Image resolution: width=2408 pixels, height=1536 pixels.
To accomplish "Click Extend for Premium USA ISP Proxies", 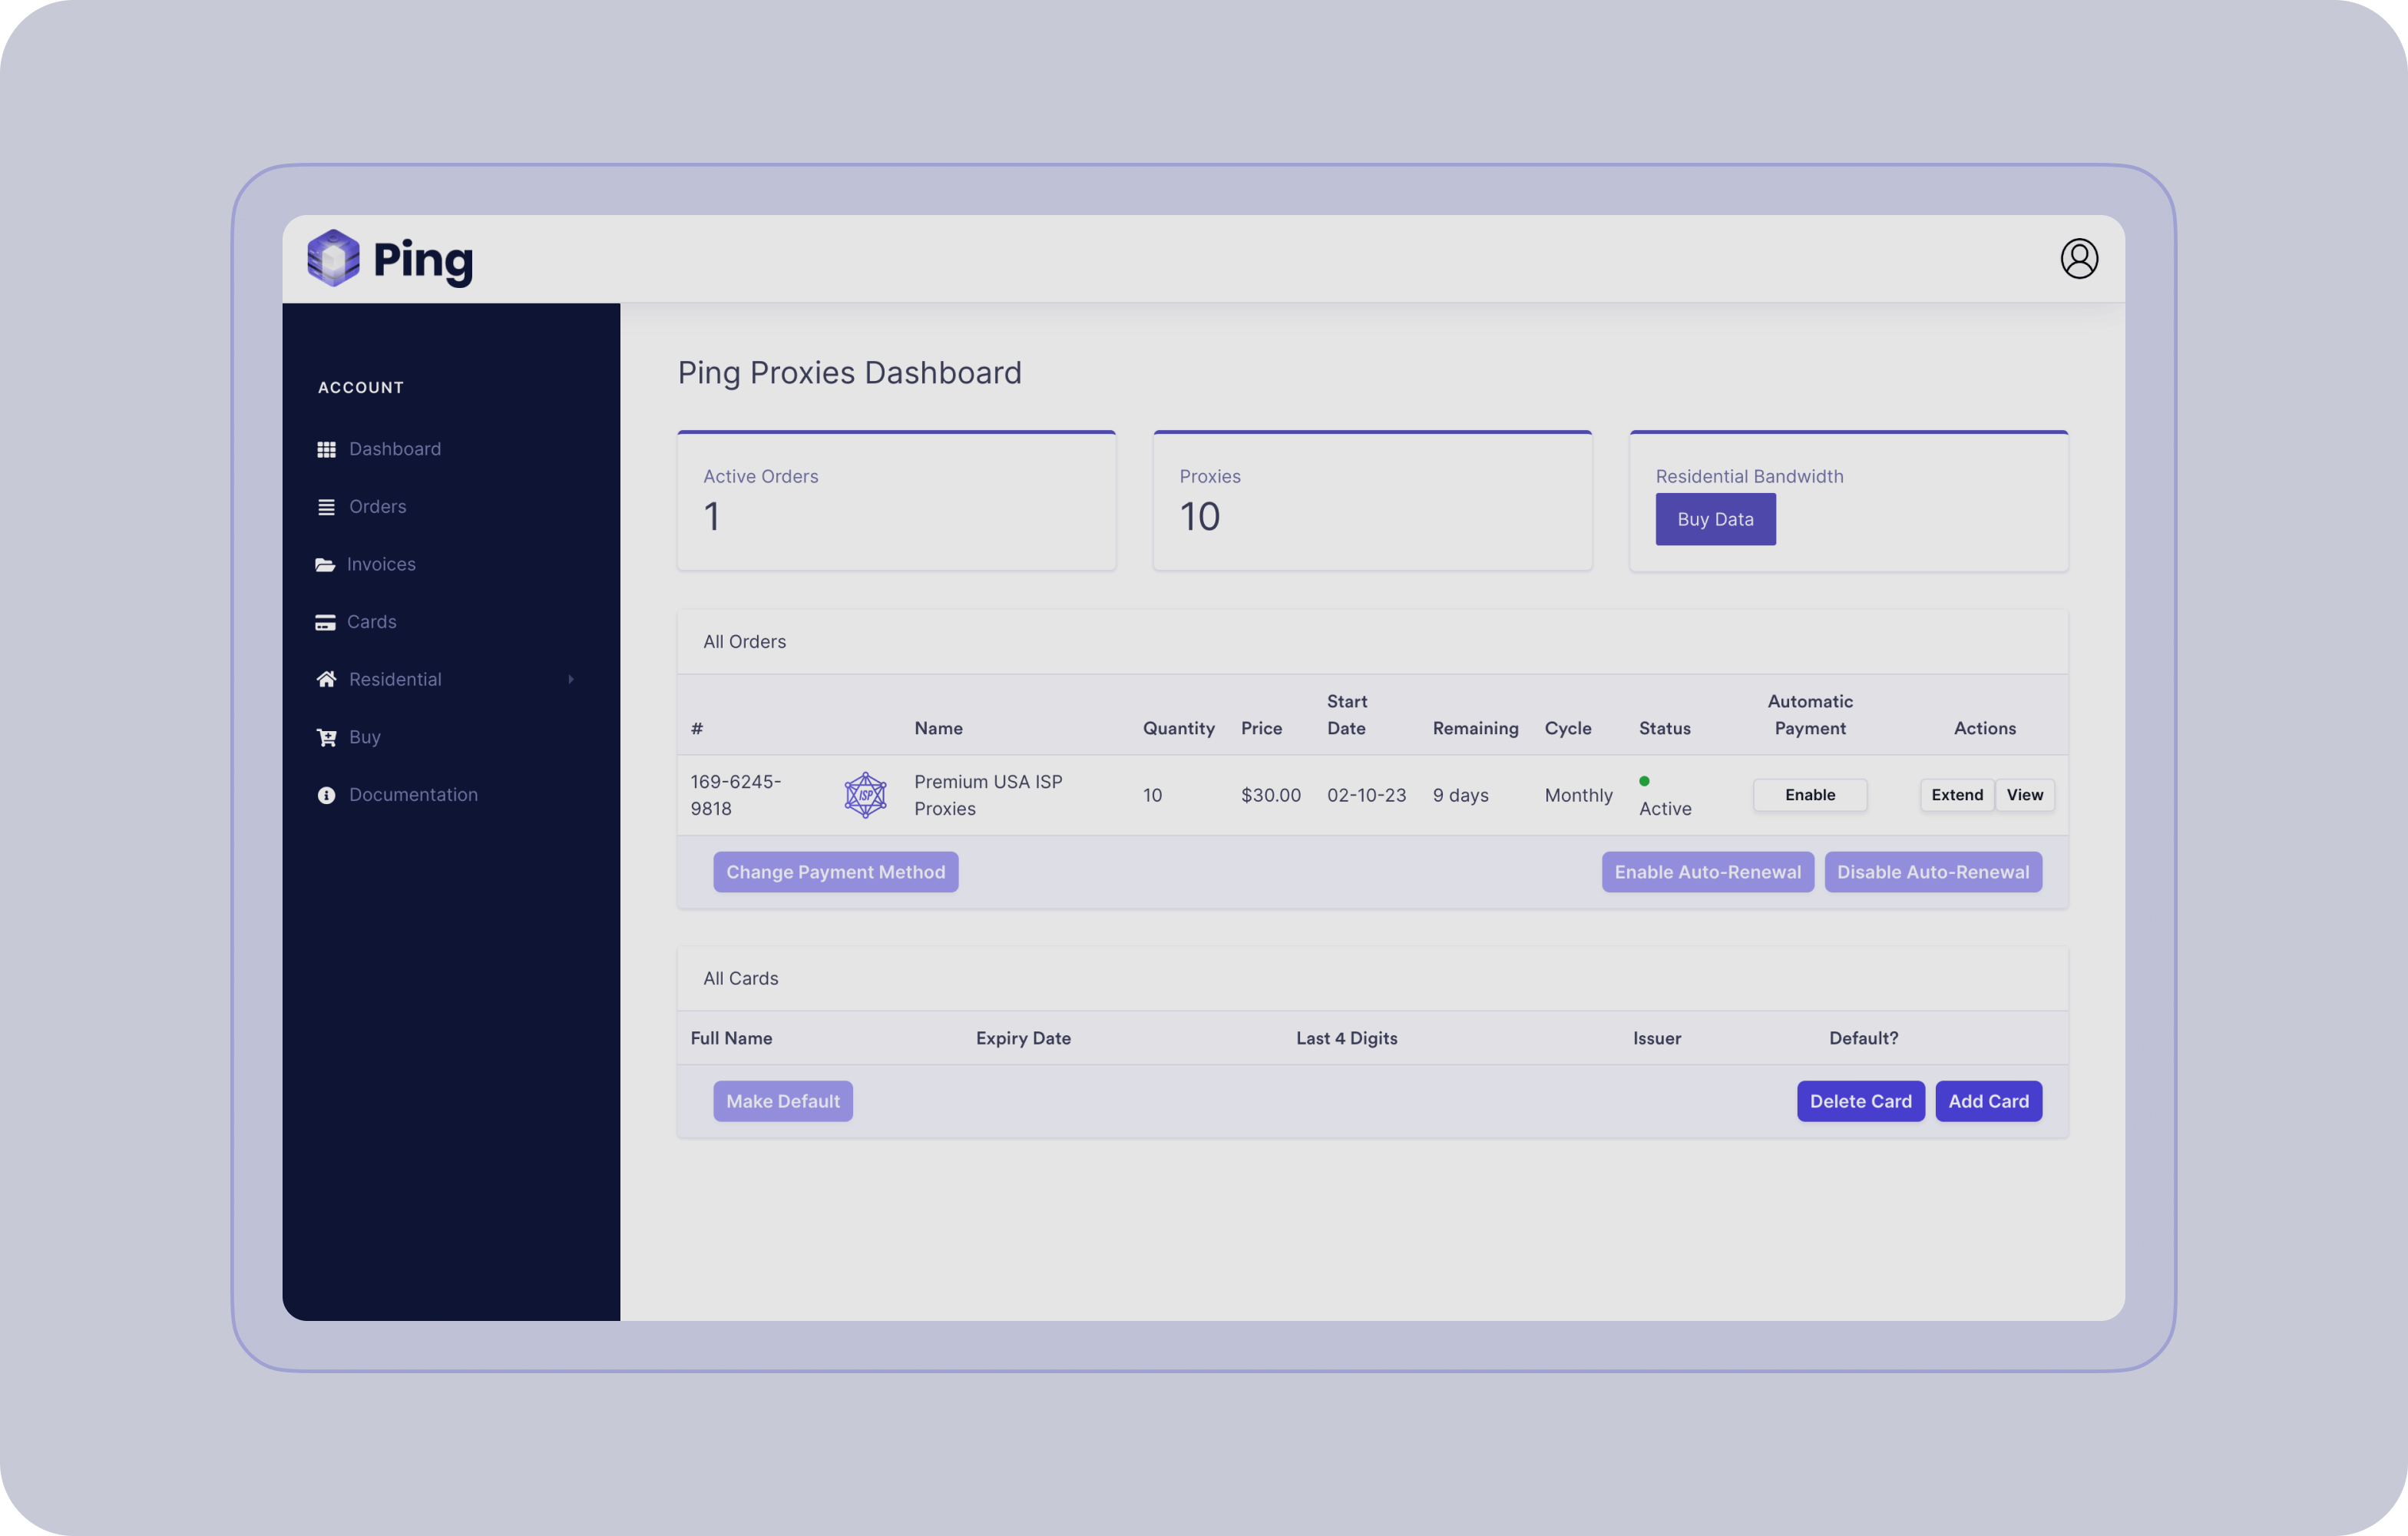I will click(1955, 793).
